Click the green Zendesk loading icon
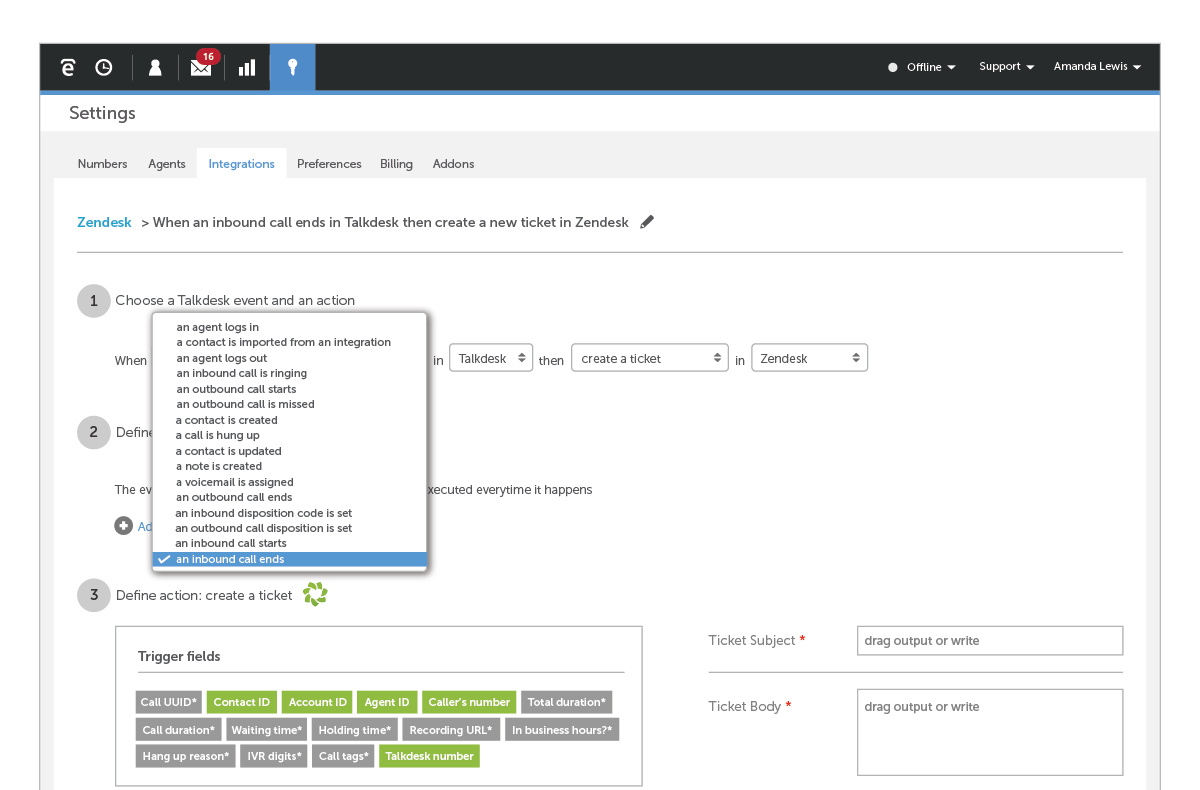Image resolution: width=1200 pixels, height=790 pixels. click(315, 595)
